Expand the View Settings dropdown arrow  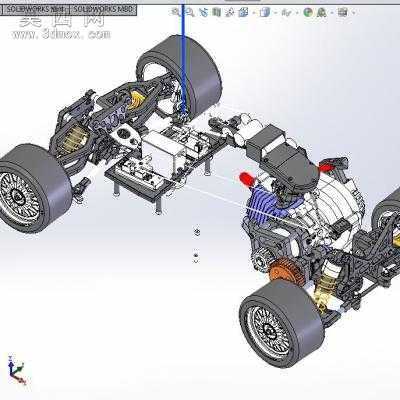pos(353,13)
